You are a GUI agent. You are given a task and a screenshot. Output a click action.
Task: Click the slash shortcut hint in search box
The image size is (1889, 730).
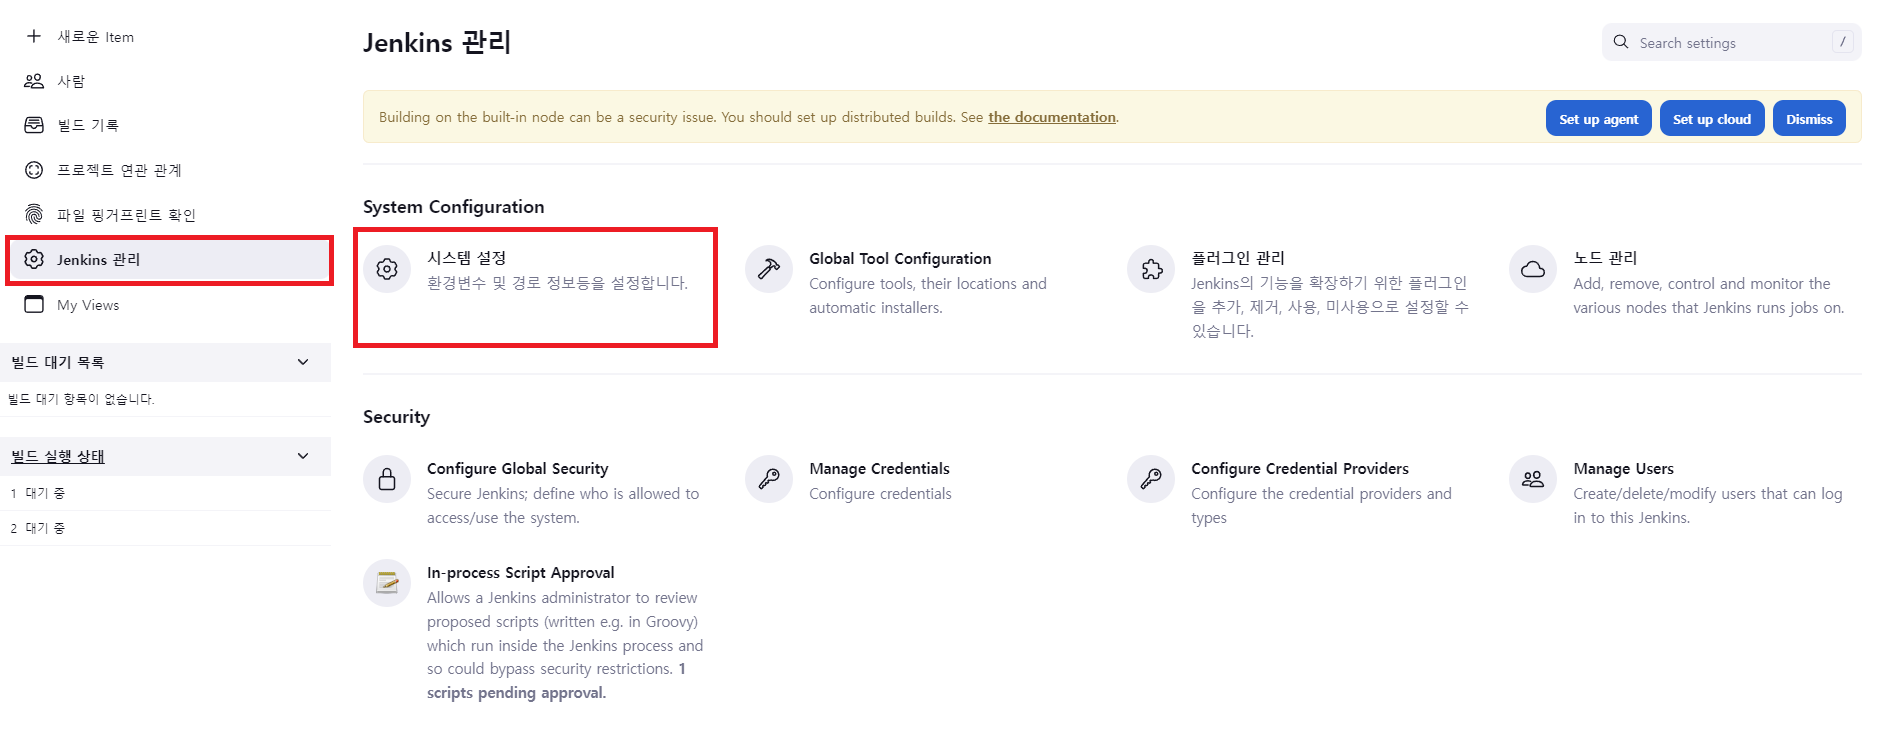click(1842, 42)
